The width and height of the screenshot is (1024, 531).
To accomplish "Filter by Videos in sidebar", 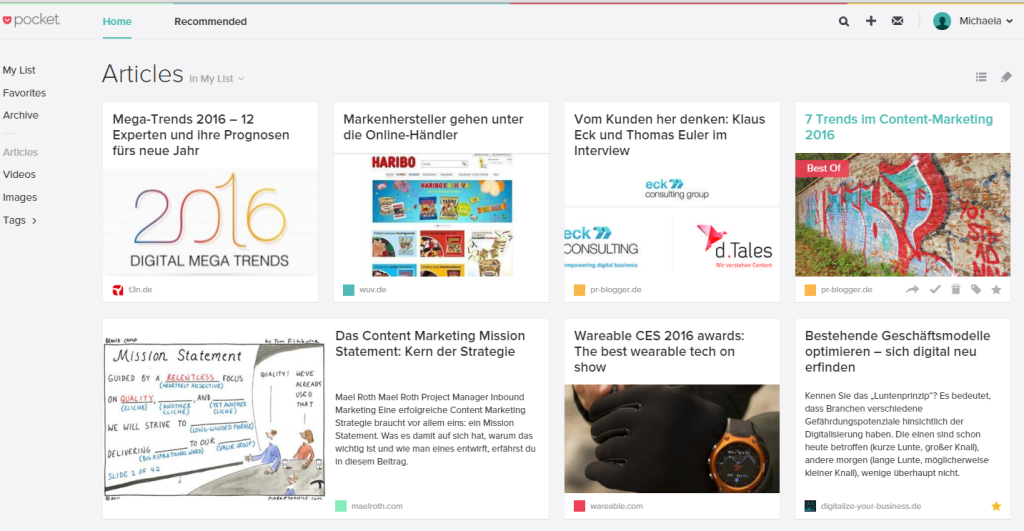I will [x=19, y=174].
